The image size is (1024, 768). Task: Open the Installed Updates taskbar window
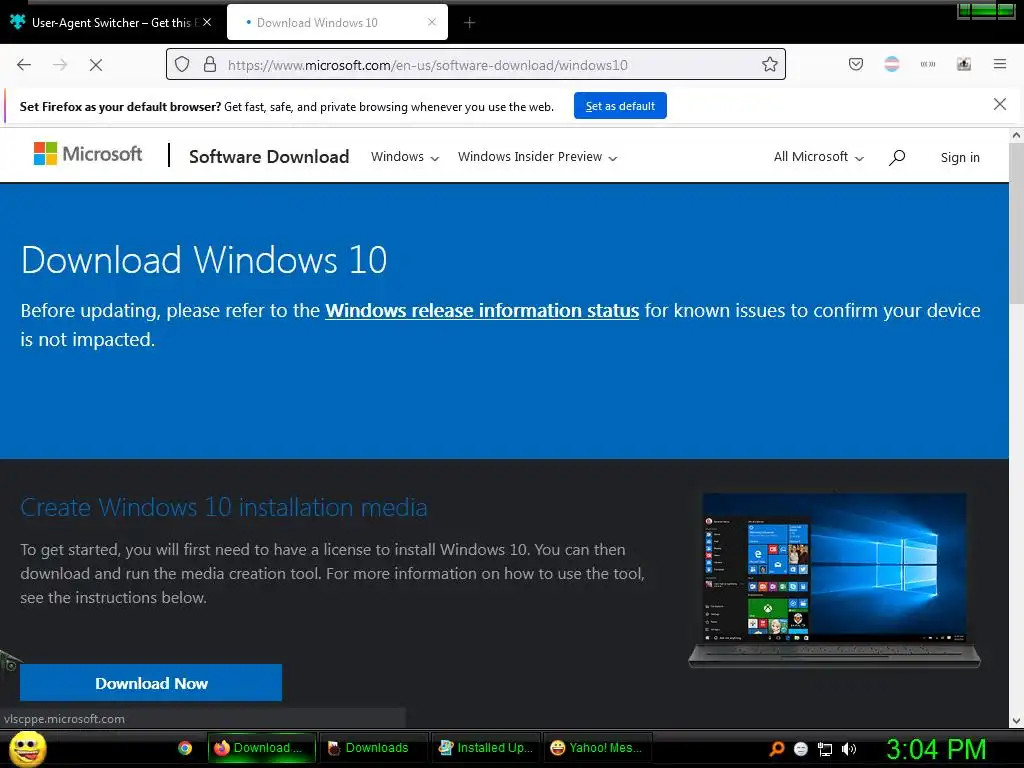coord(485,748)
